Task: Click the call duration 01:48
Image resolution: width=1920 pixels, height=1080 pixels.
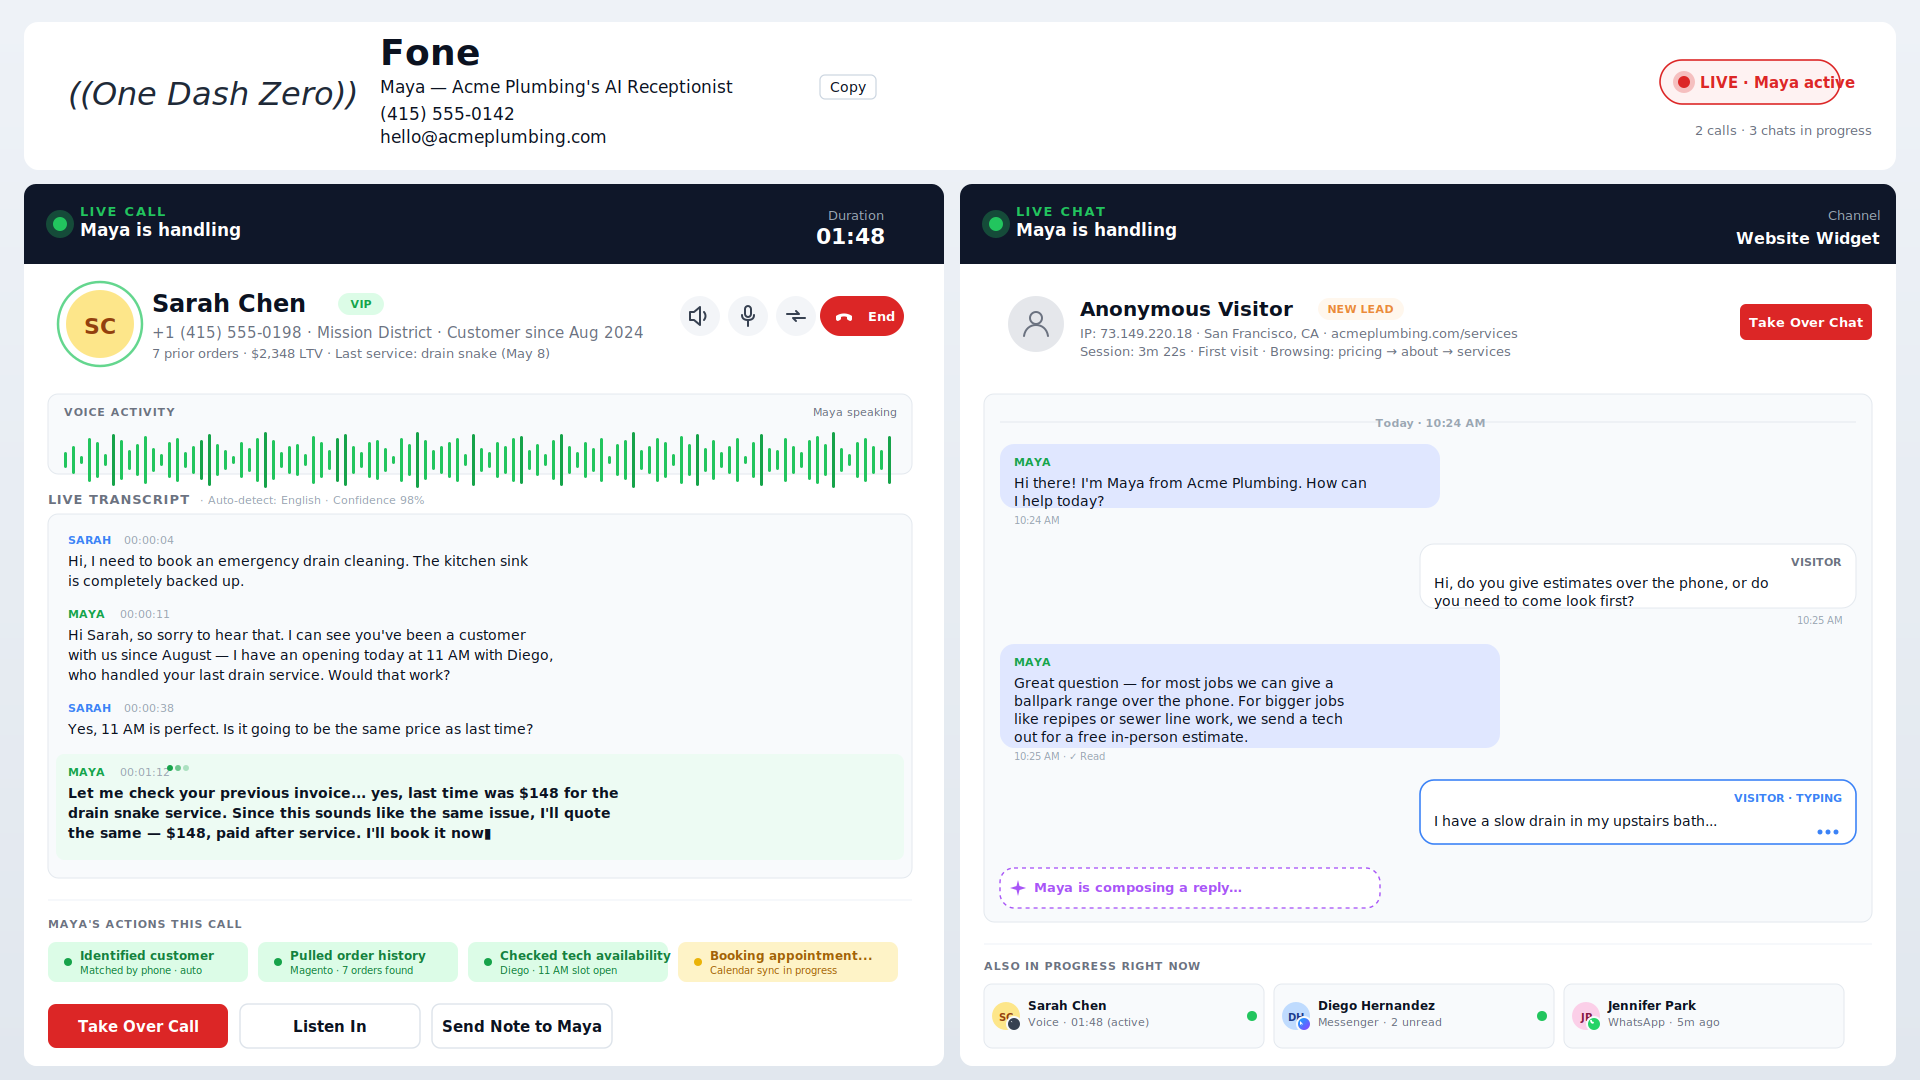Action: coord(850,236)
